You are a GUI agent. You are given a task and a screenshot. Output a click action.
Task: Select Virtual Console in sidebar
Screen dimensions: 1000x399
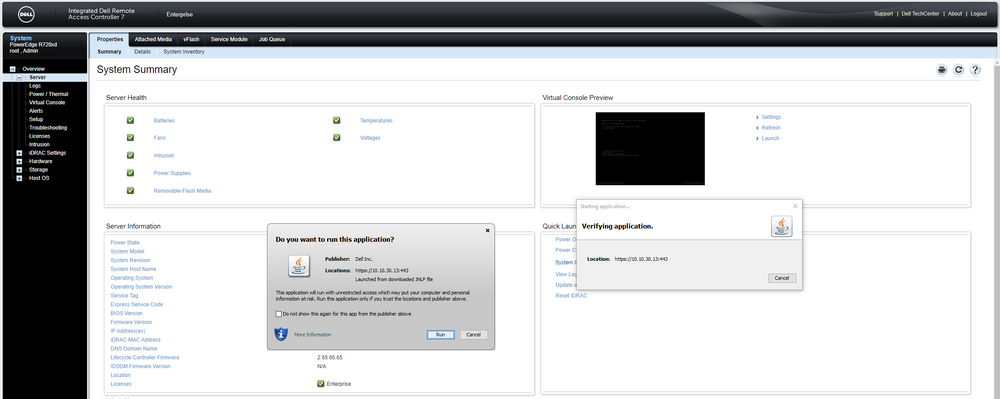tap(47, 102)
